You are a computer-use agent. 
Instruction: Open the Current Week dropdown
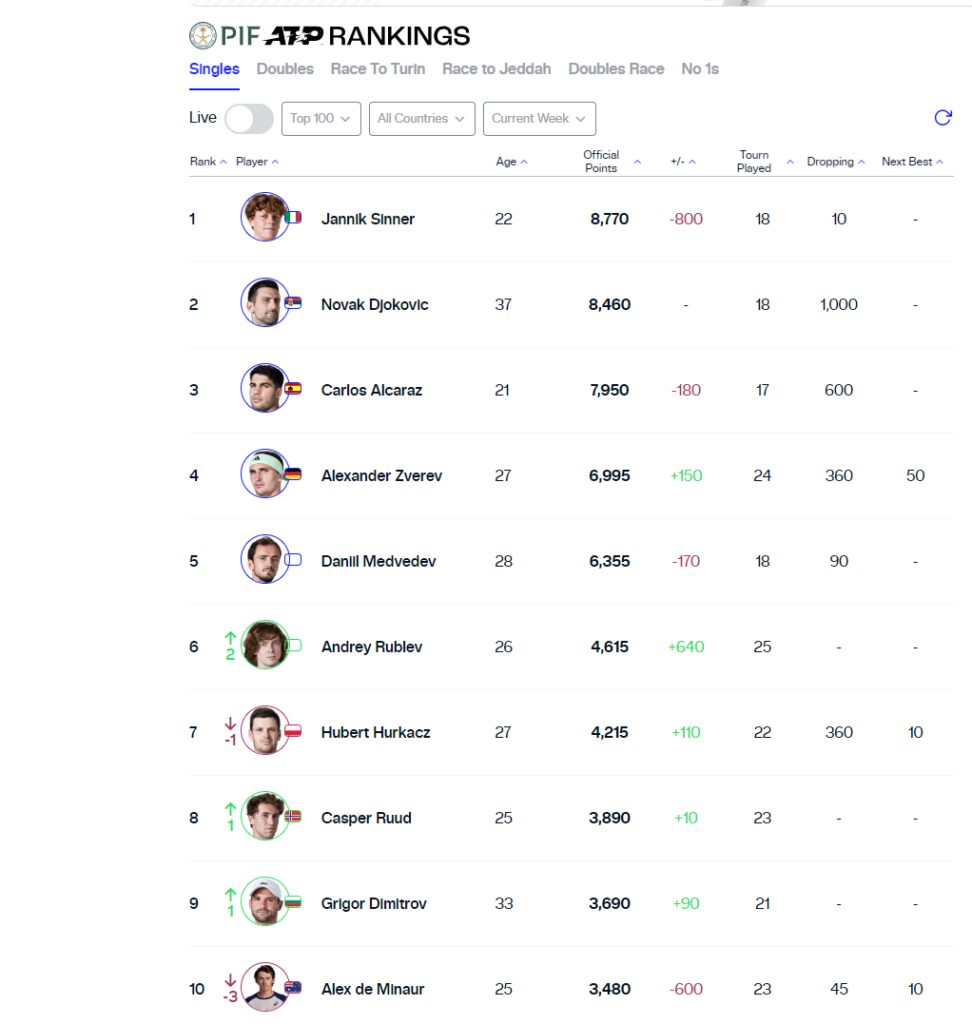(x=539, y=119)
